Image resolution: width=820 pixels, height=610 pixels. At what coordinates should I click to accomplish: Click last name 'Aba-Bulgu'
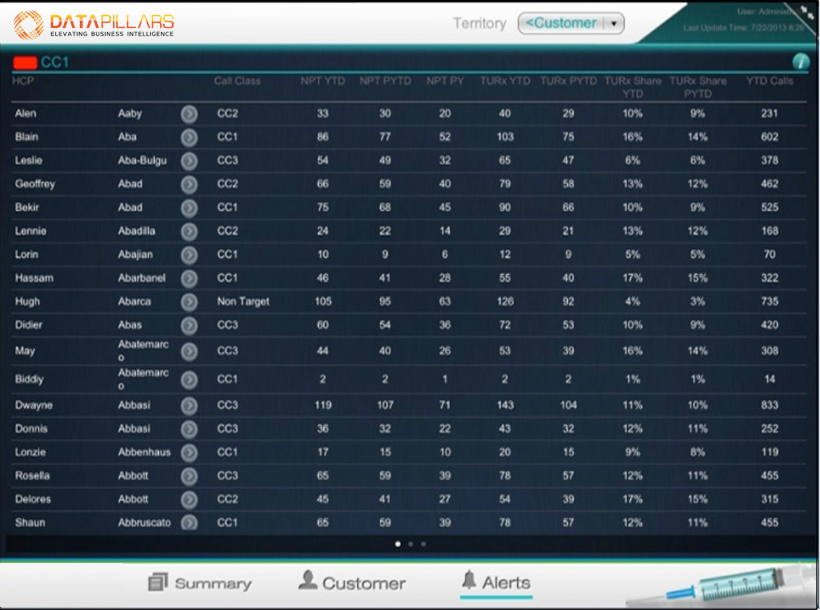142,160
